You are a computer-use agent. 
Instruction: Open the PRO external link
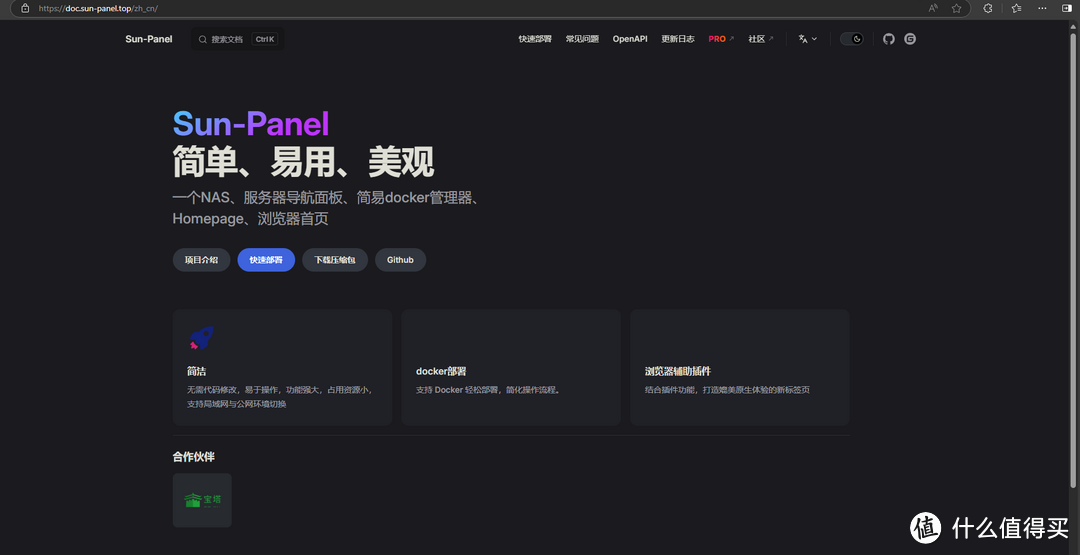[x=721, y=39]
